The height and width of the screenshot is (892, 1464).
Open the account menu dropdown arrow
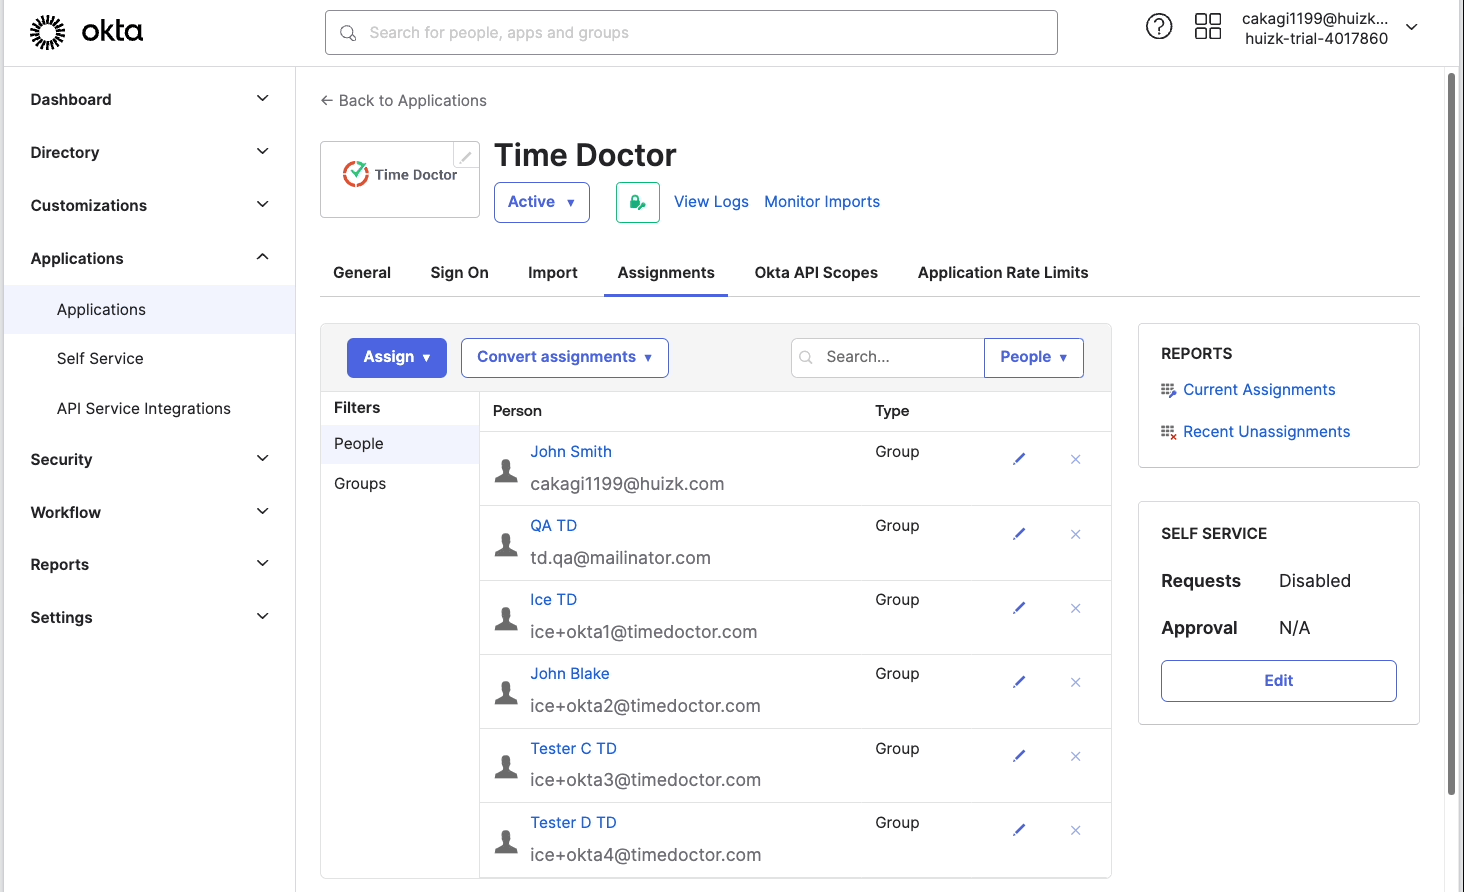point(1412,28)
